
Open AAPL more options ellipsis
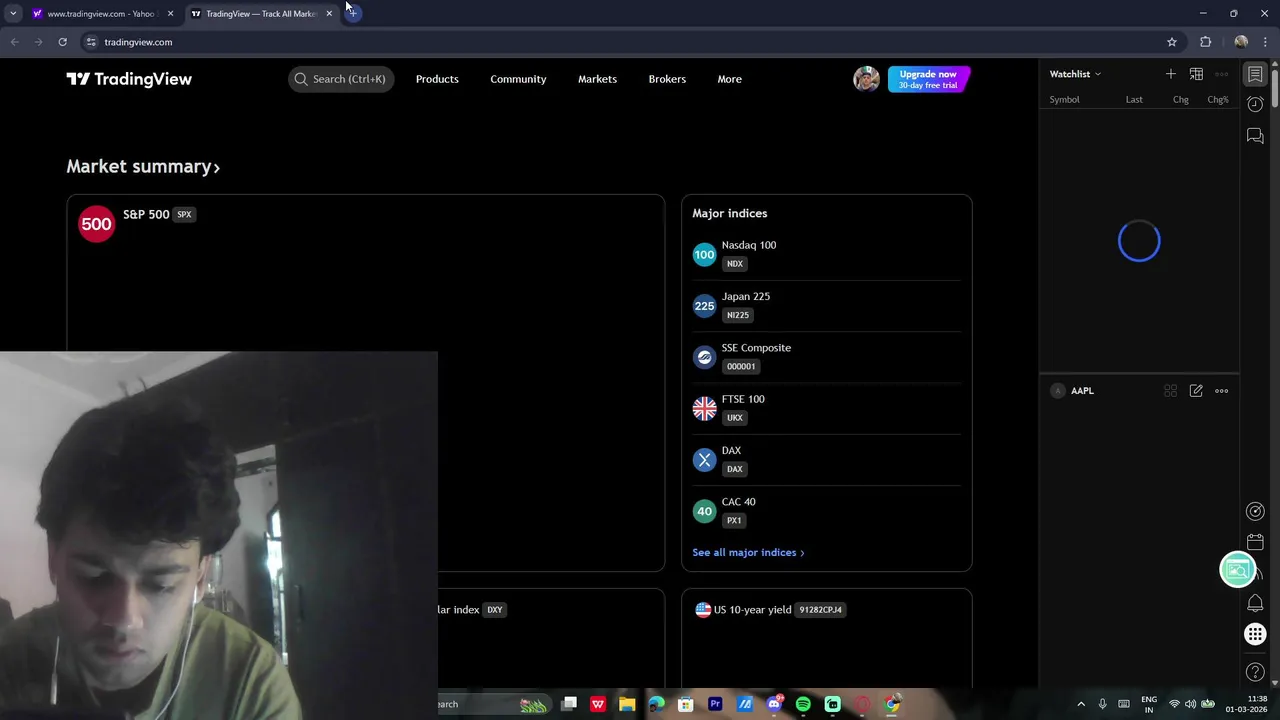click(1221, 391)
